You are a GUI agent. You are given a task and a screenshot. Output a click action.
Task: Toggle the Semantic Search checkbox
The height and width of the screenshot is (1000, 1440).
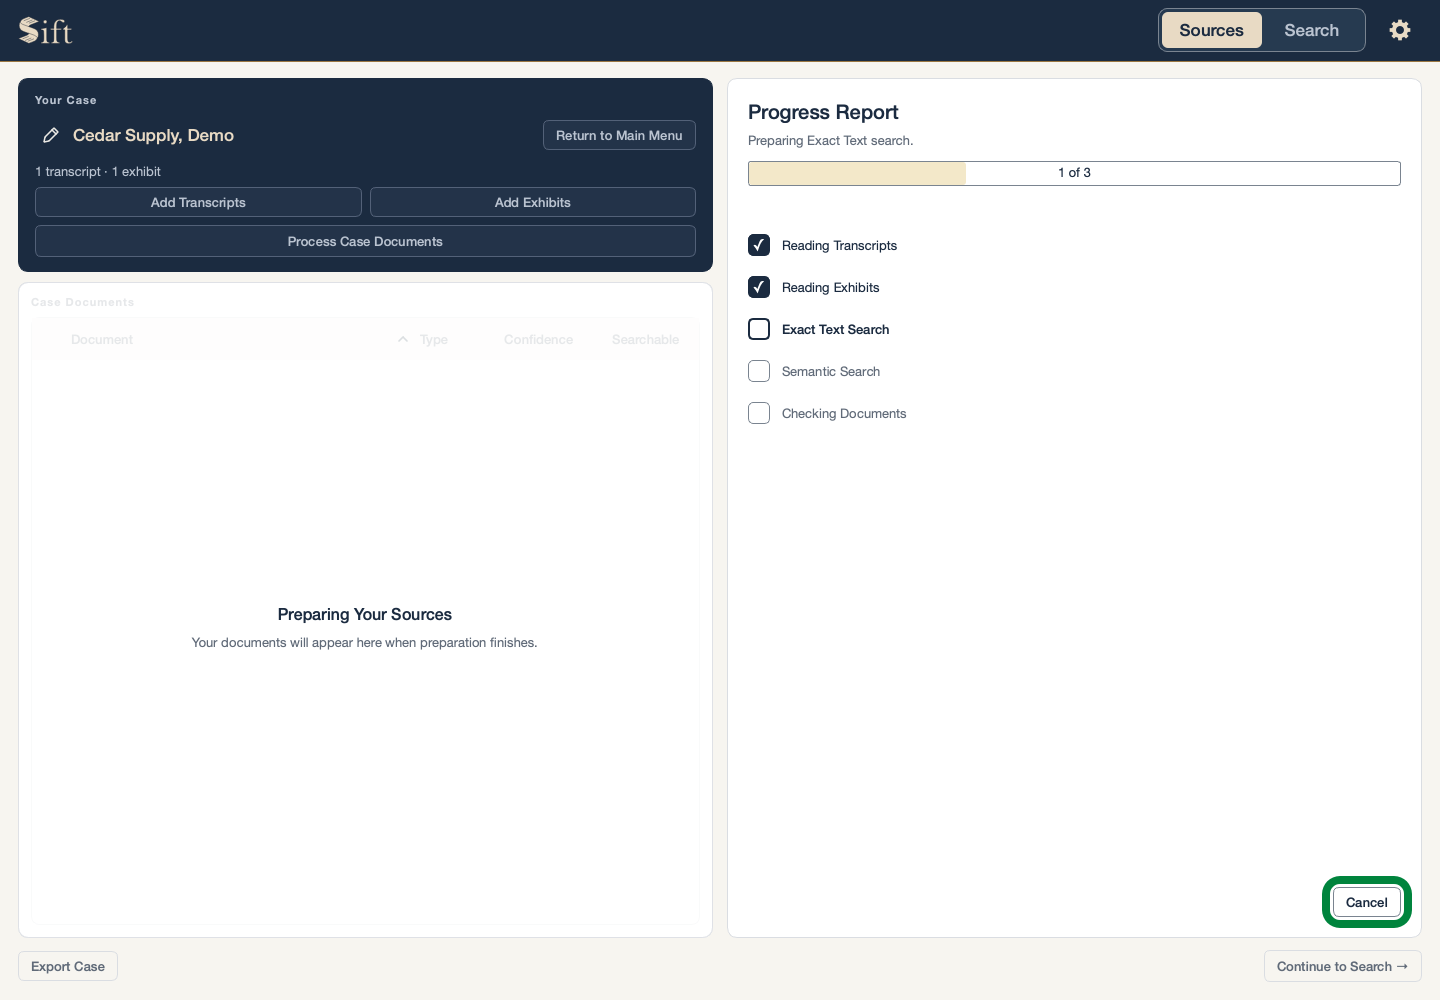tap(759, 371)
